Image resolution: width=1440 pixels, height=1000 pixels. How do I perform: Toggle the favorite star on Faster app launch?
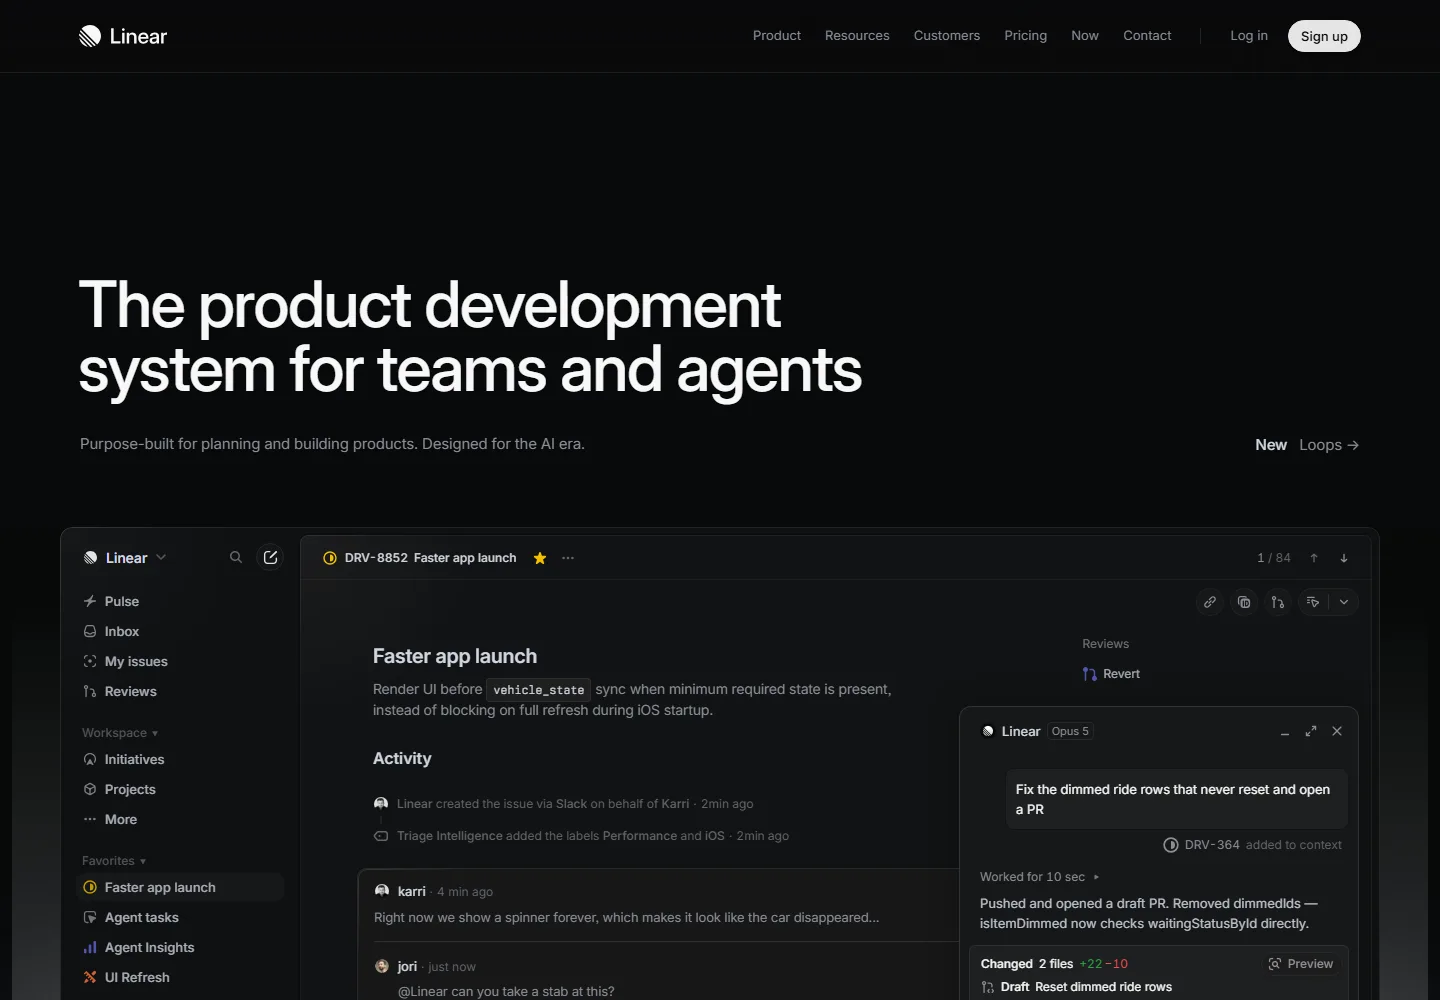pyautogui.click(x=540, y=558)
